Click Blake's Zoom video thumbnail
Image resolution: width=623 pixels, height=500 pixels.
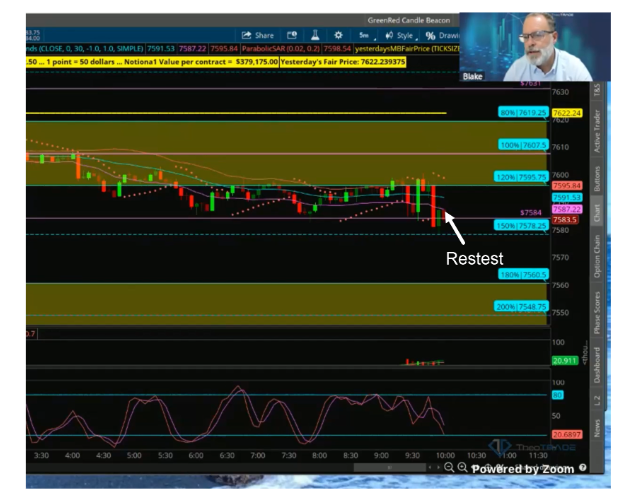(535, 47)
